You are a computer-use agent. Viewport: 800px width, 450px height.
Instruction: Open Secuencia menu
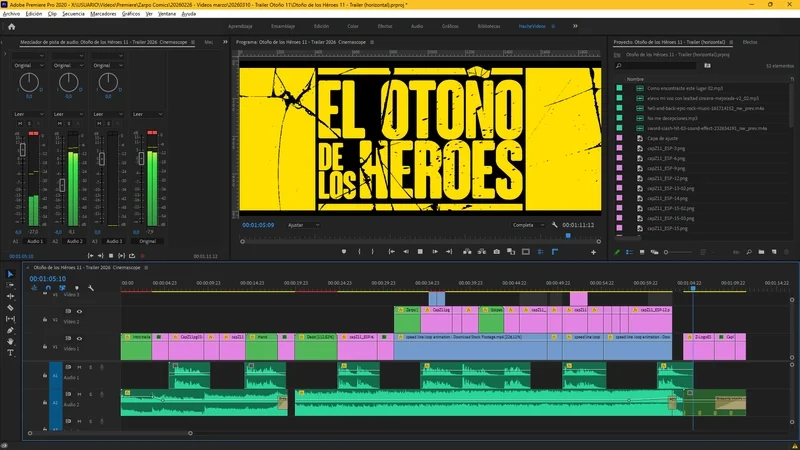click(x=73, y=14)
